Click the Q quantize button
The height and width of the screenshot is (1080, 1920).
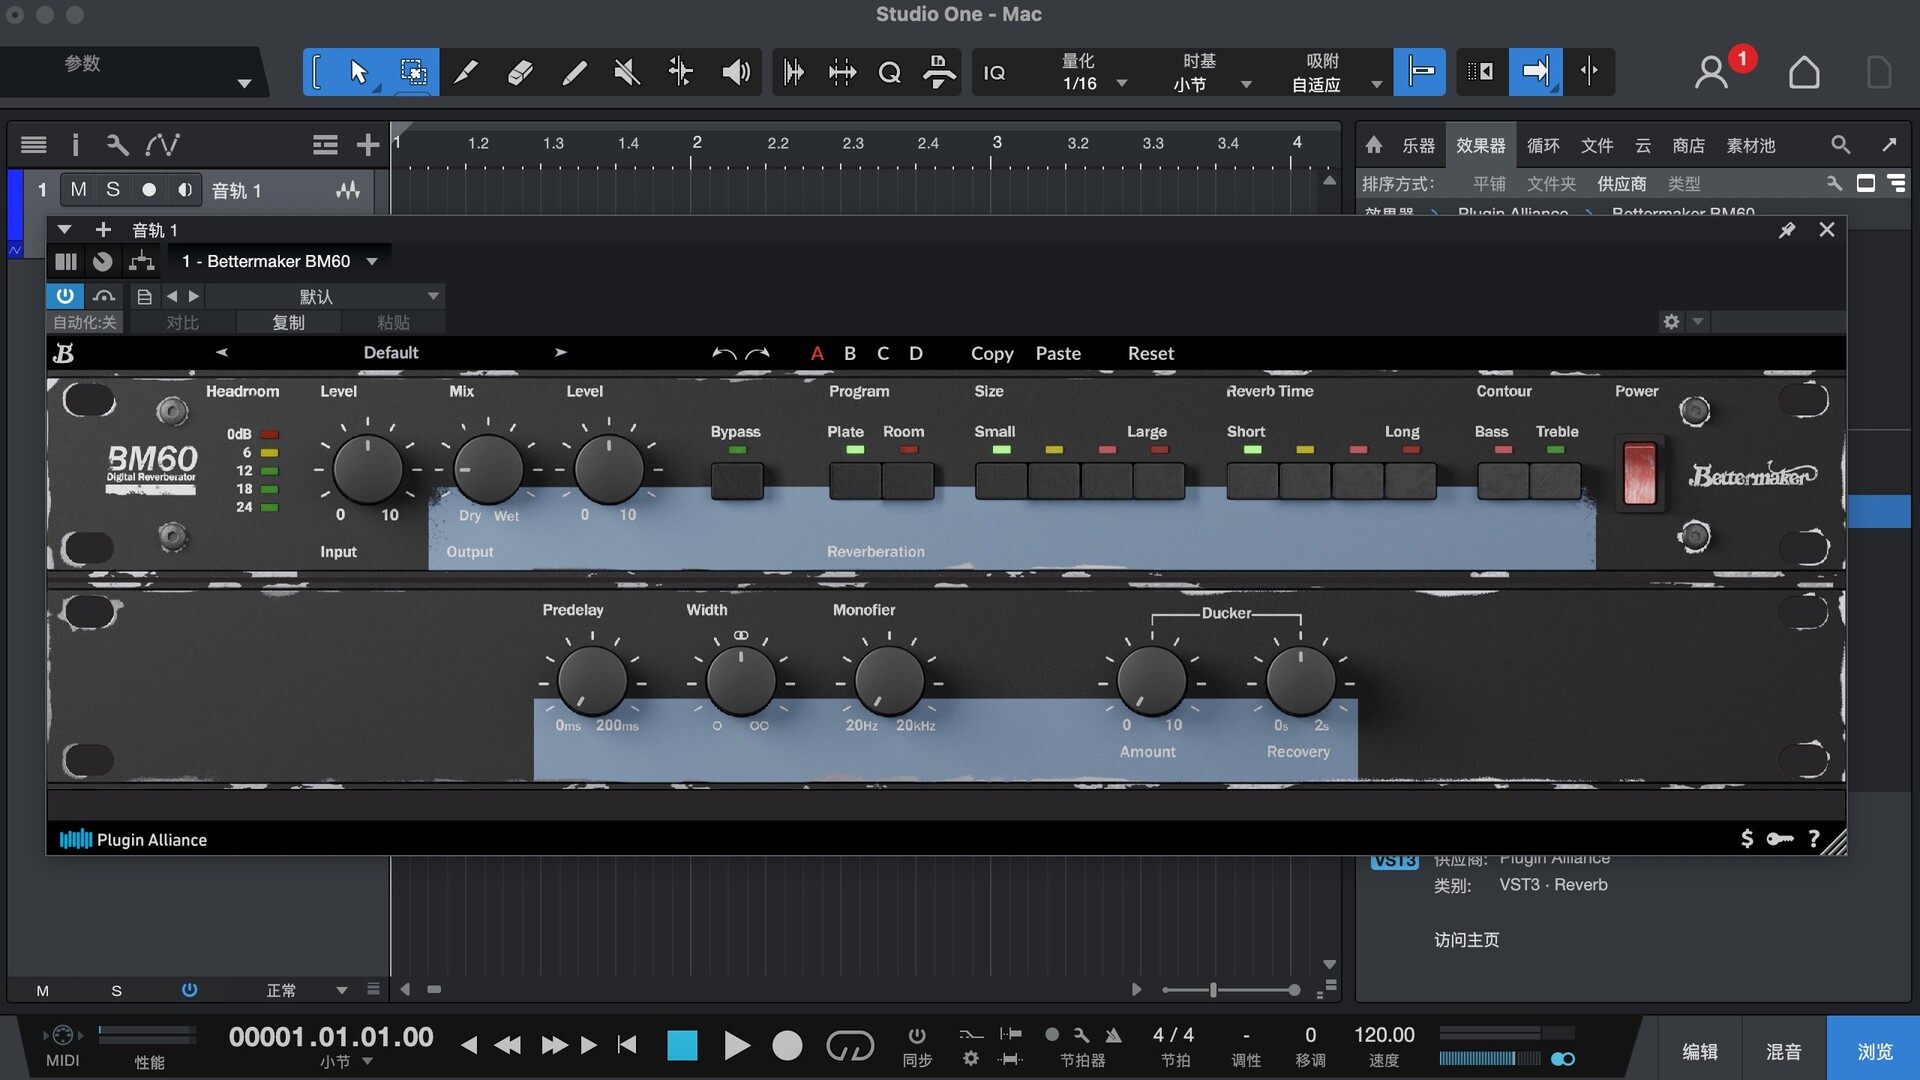tap(889, 72)
